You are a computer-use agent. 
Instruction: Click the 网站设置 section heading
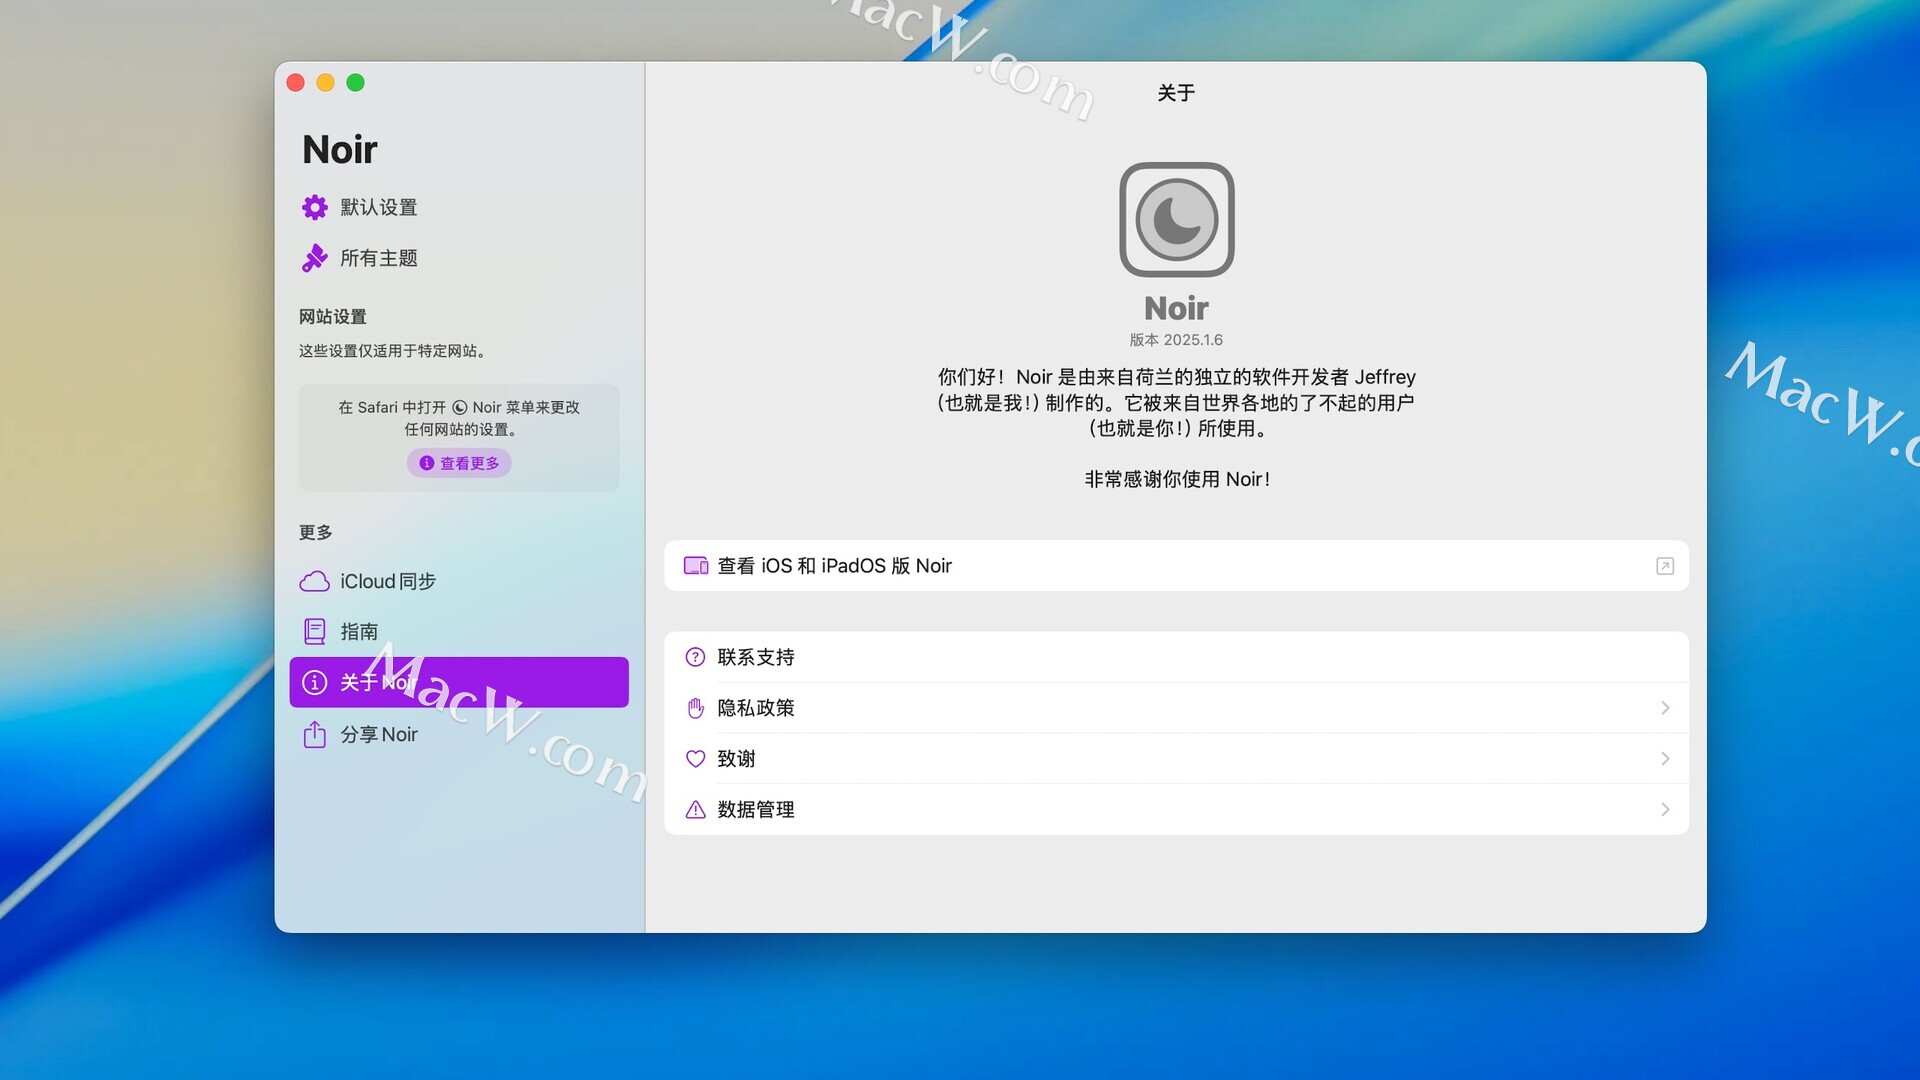point(332,317)
